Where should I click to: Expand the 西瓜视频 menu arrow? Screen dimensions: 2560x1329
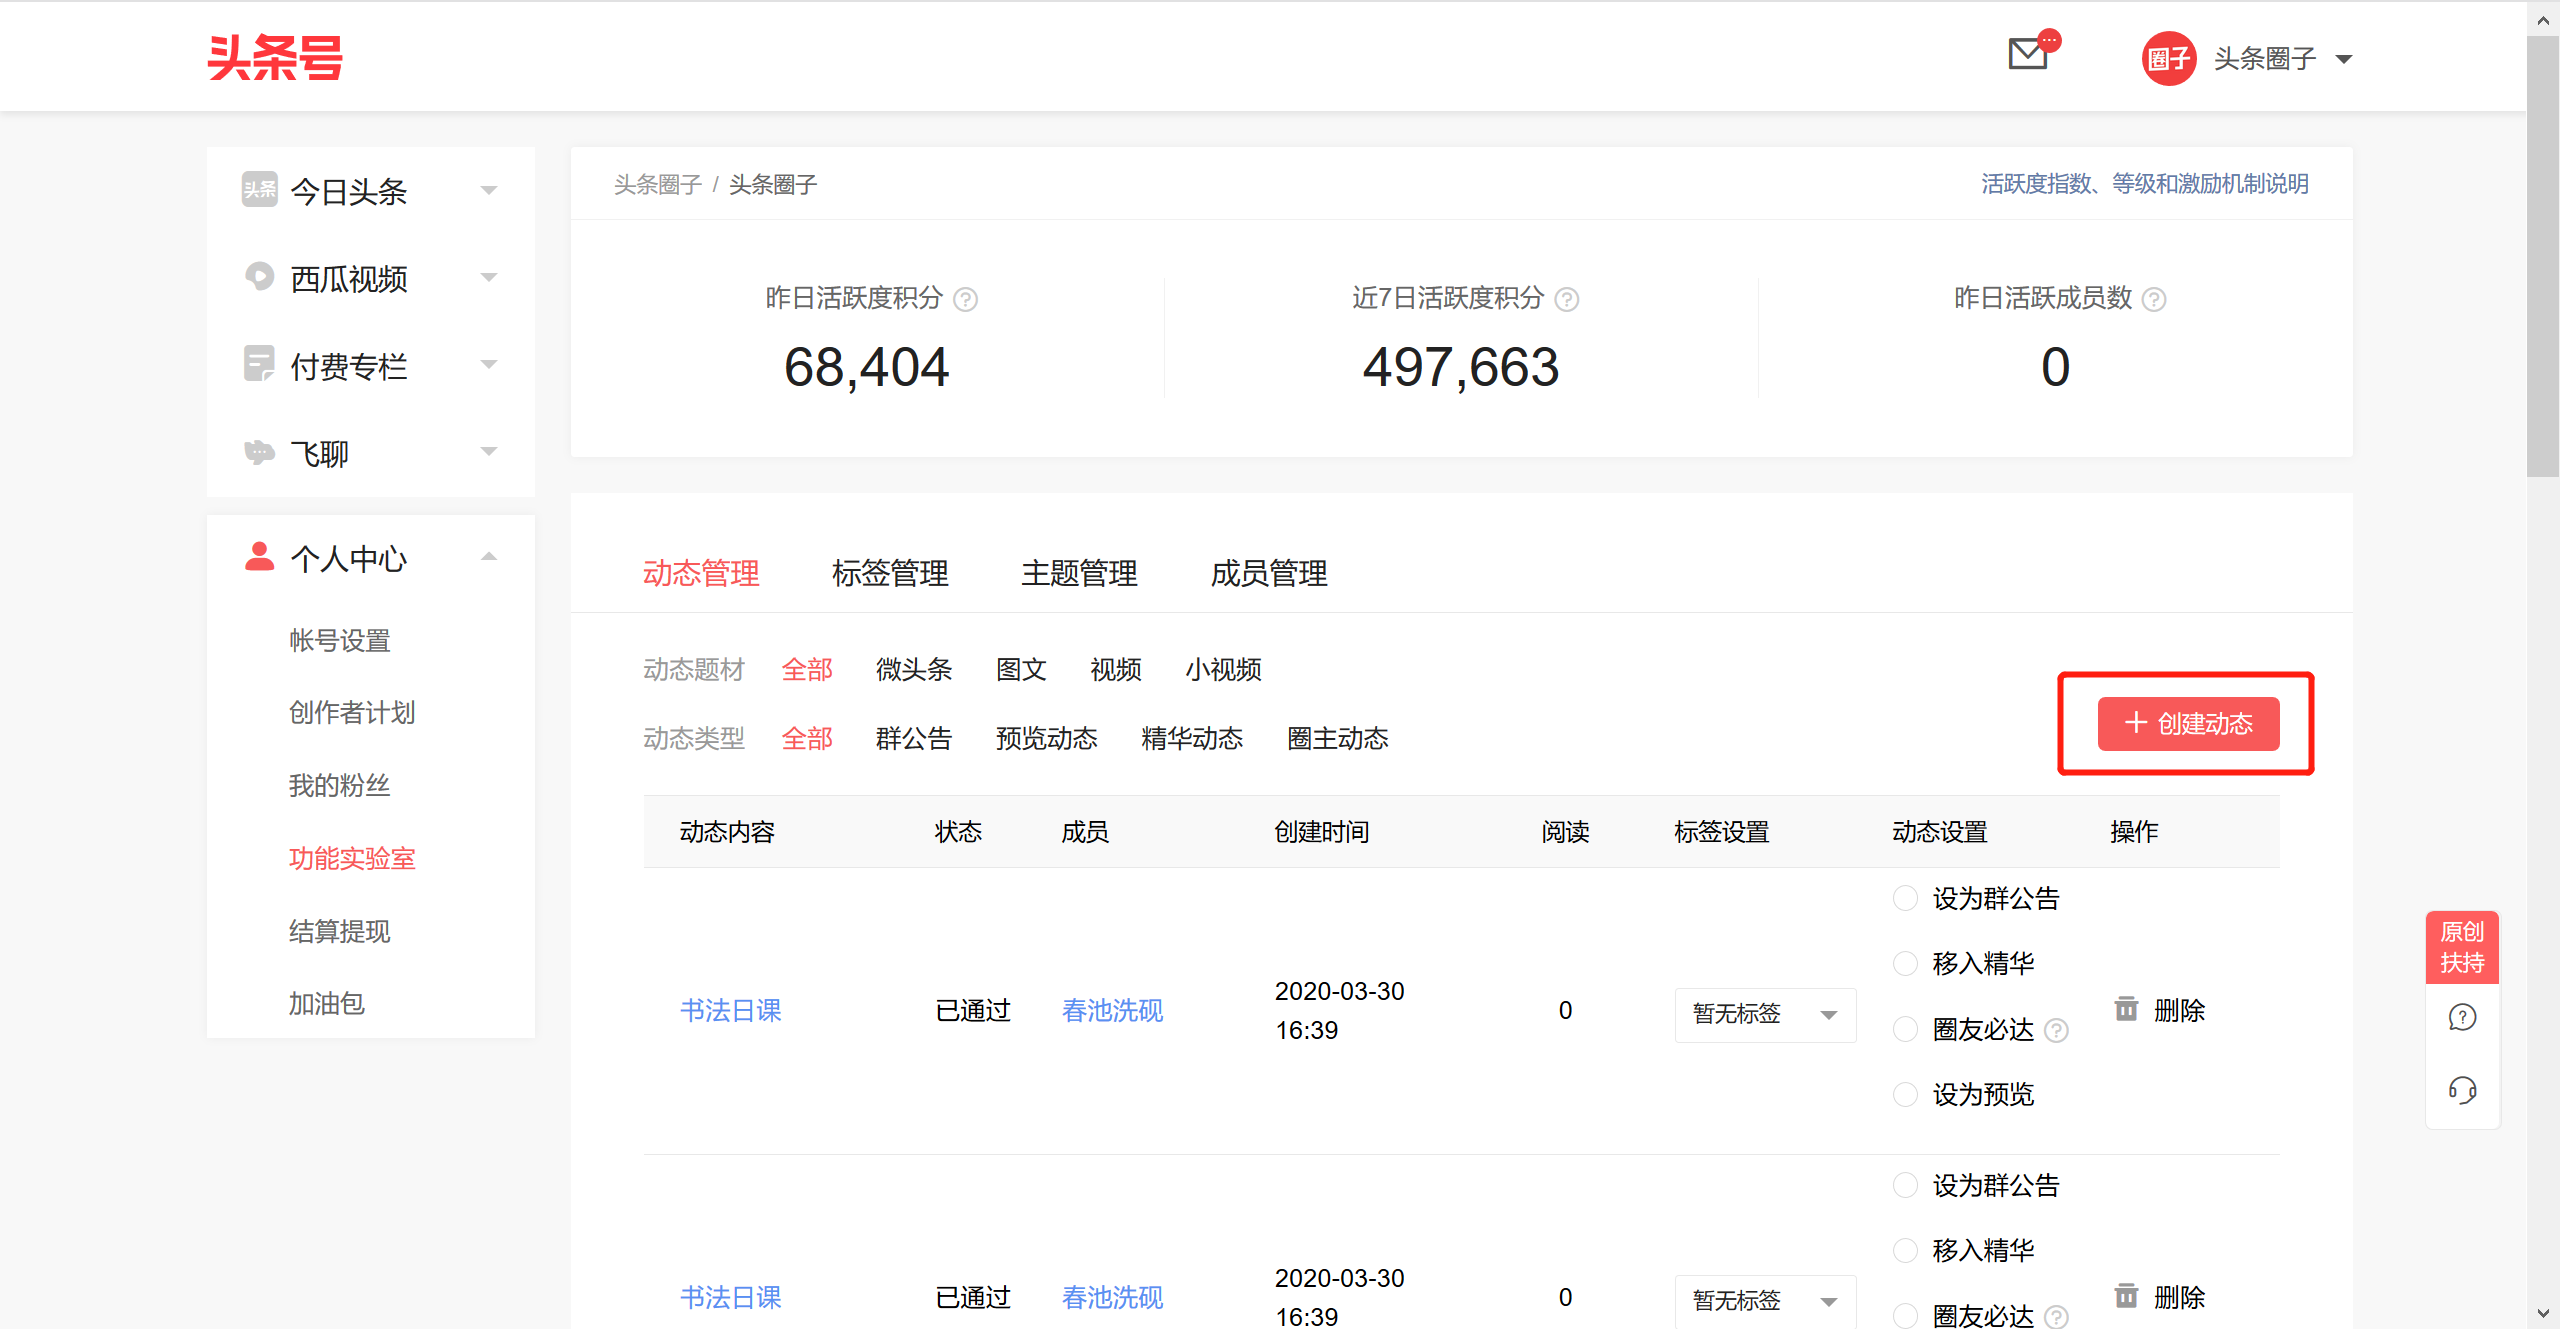pos(489,277)
